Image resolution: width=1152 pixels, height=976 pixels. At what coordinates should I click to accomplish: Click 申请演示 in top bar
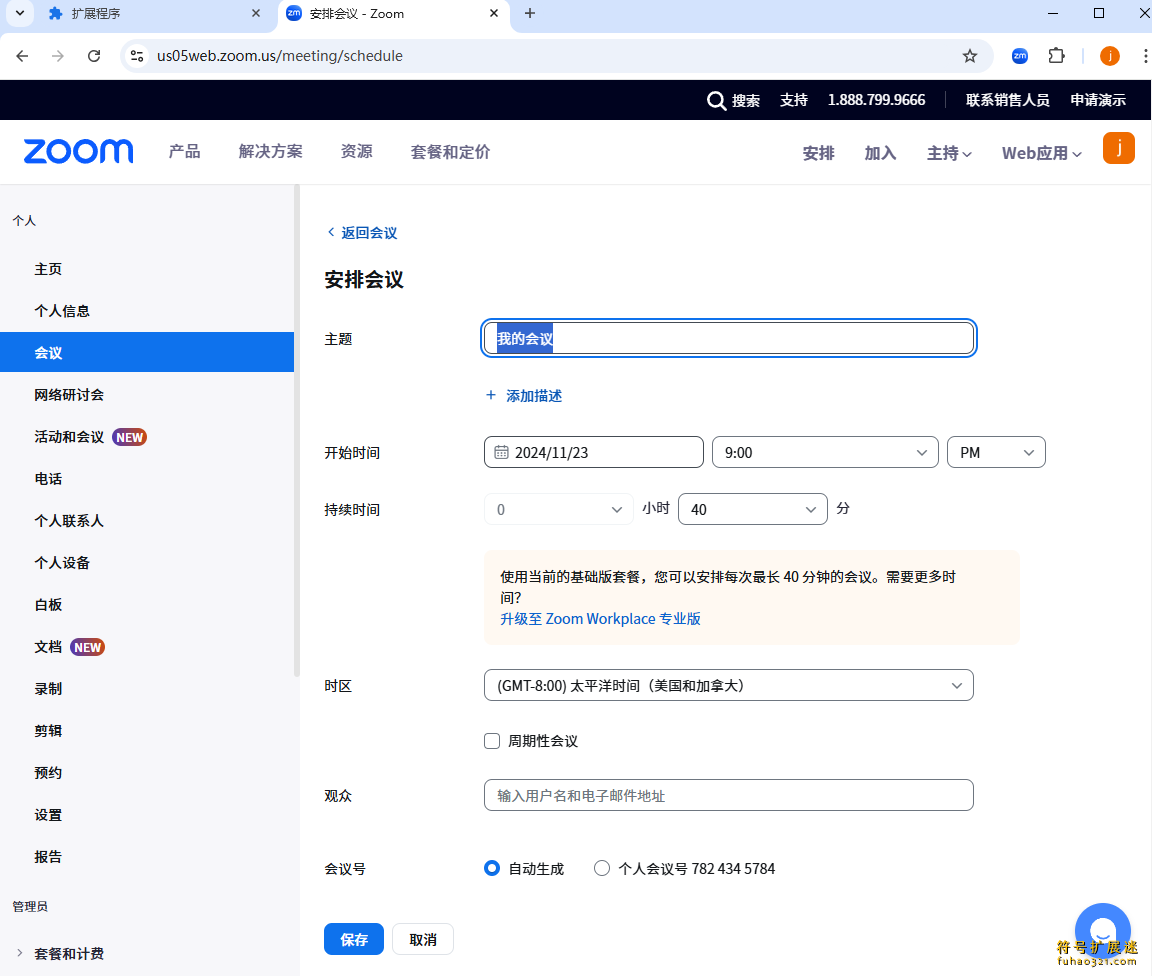click(1098, 100)
